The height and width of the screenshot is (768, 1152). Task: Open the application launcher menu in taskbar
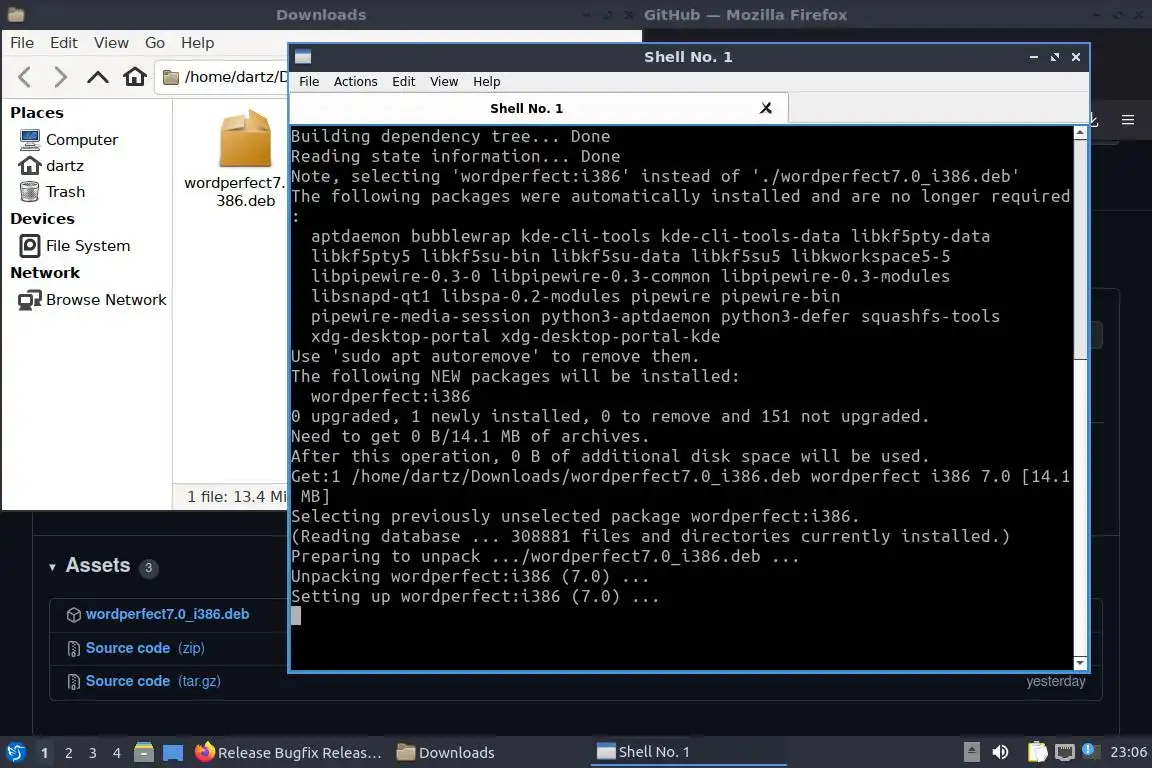click(15, 753)
